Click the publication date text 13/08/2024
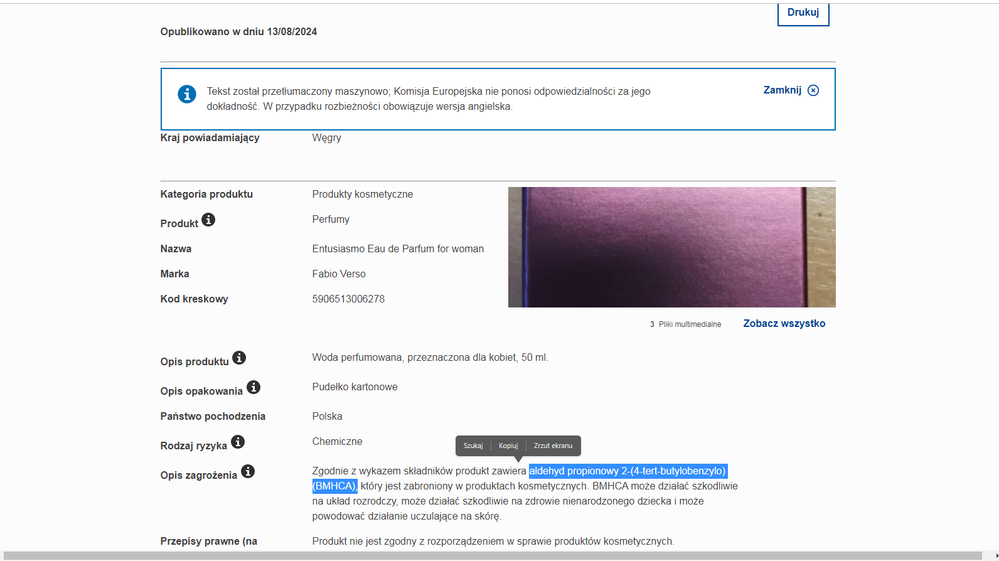This screenshot has height=561, width=999. (292, 32)
